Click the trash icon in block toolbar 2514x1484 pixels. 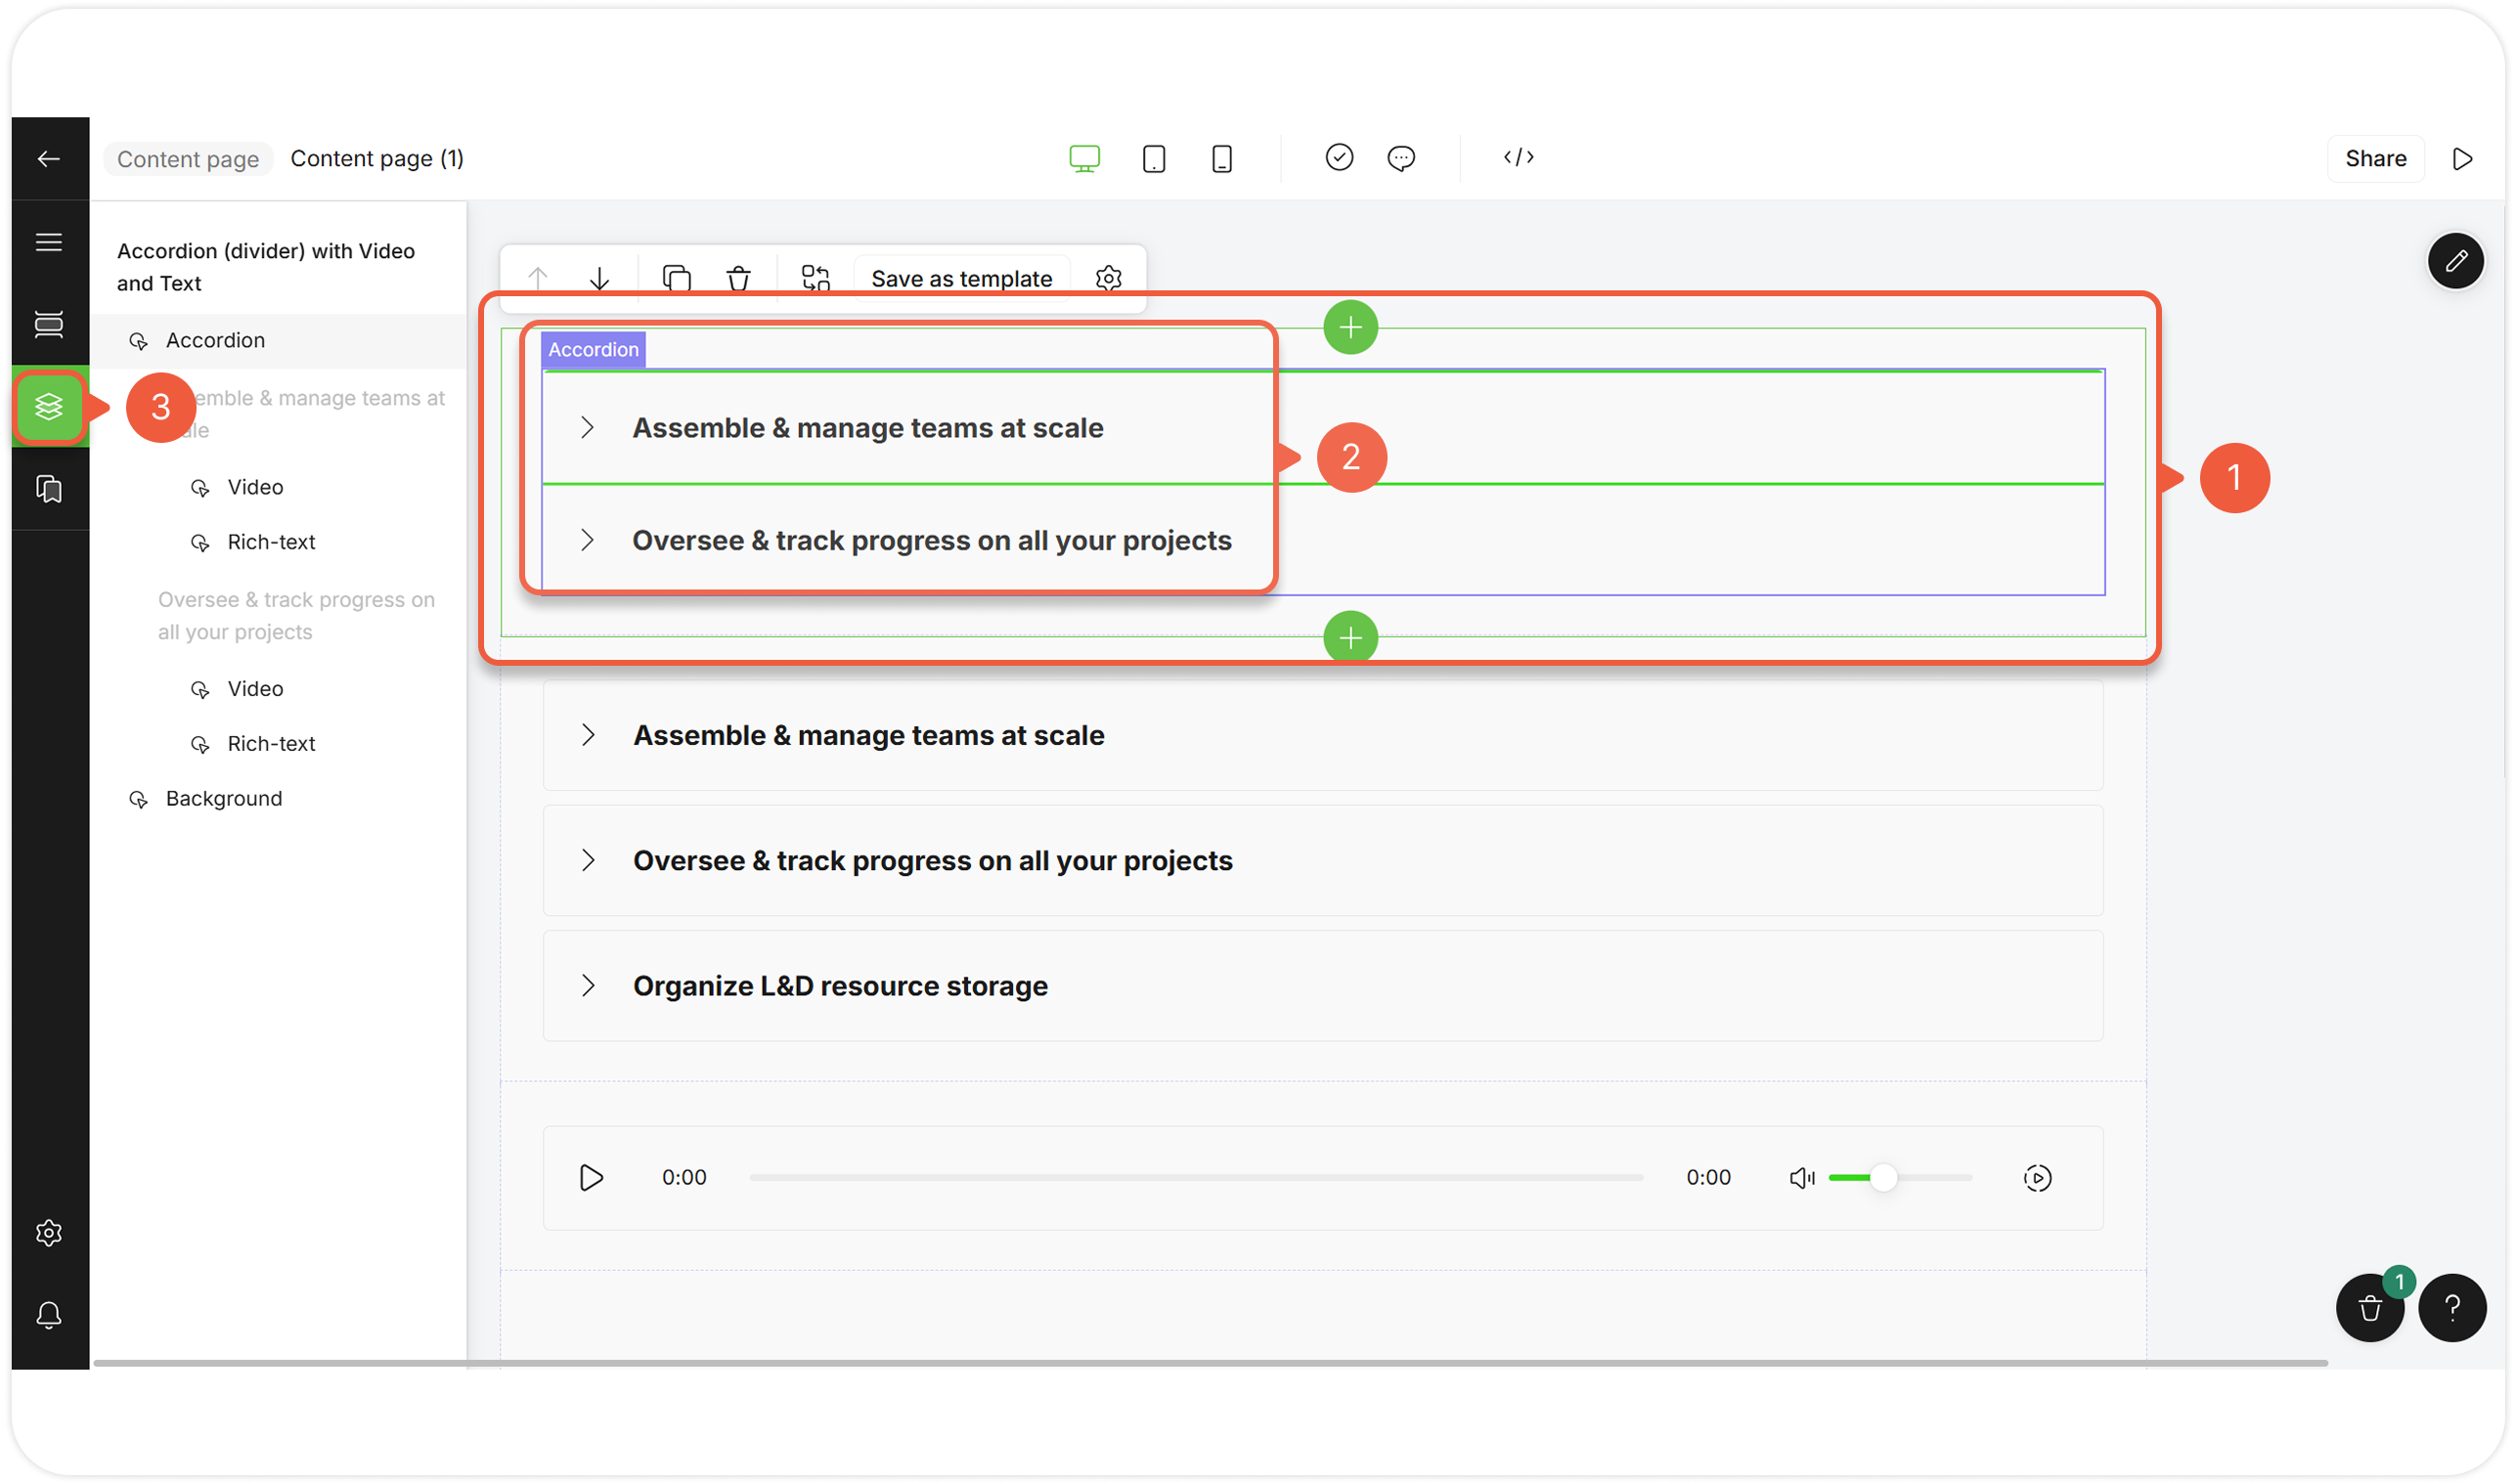click(738, 278)
